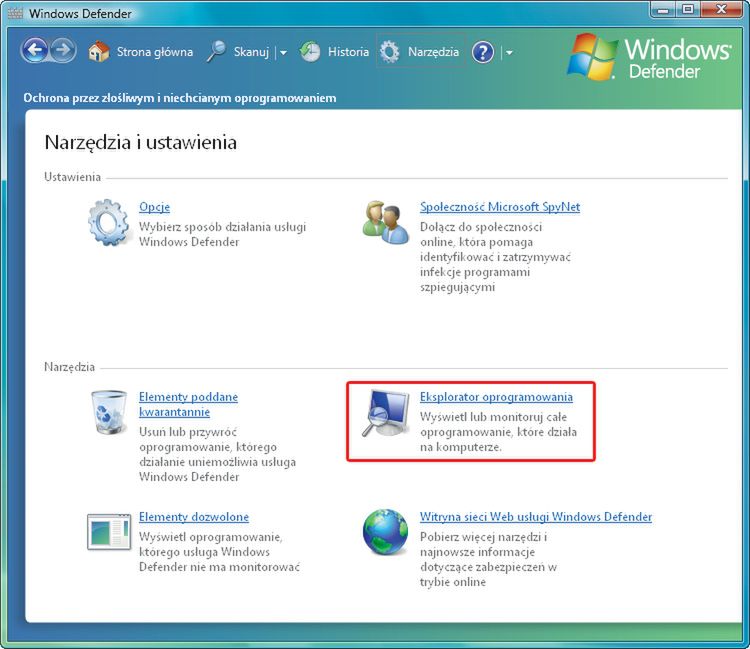This screenshot has width=750, height=649.
Task: Select Narzędzia toolbar label
Action: [x=433, y=52]
